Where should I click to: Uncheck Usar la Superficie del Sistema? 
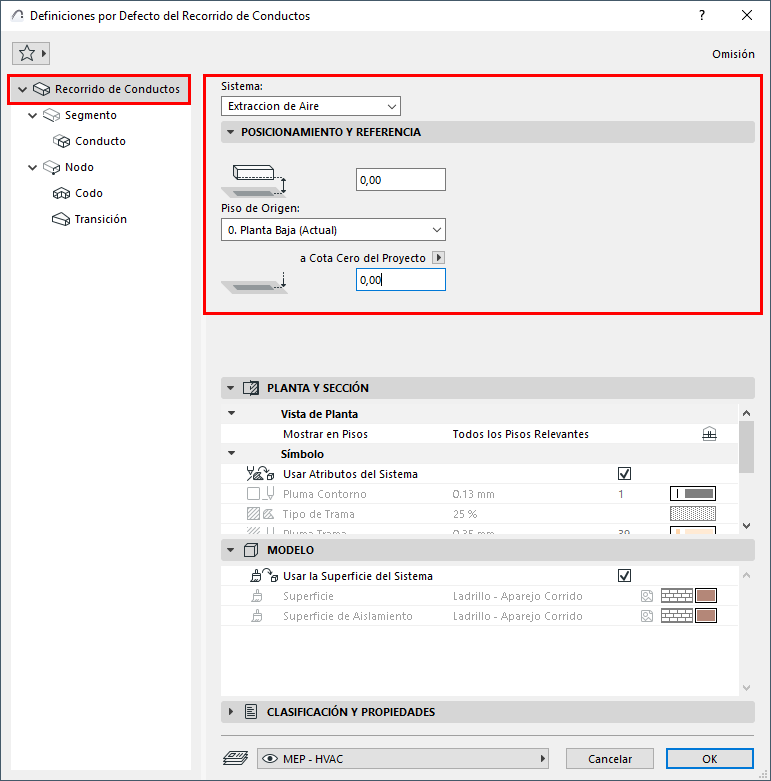(x=624, y=576)
